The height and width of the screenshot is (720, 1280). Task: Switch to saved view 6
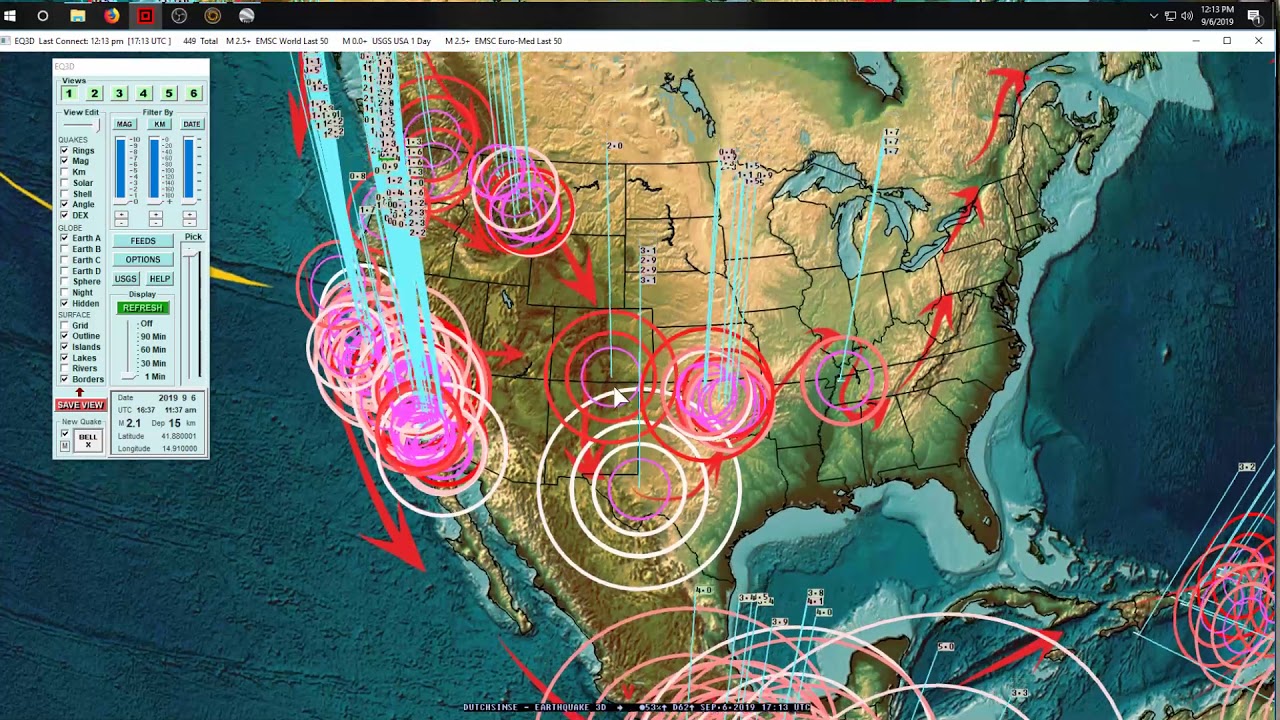193,93
